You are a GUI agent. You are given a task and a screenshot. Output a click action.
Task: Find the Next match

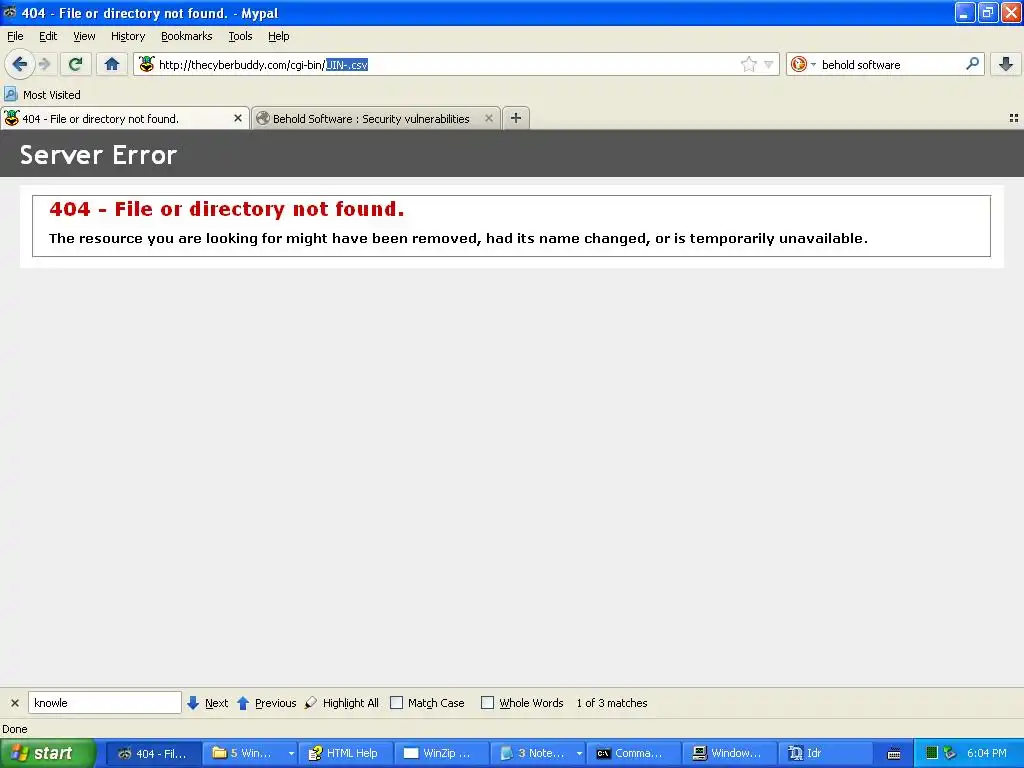point(208,703)
